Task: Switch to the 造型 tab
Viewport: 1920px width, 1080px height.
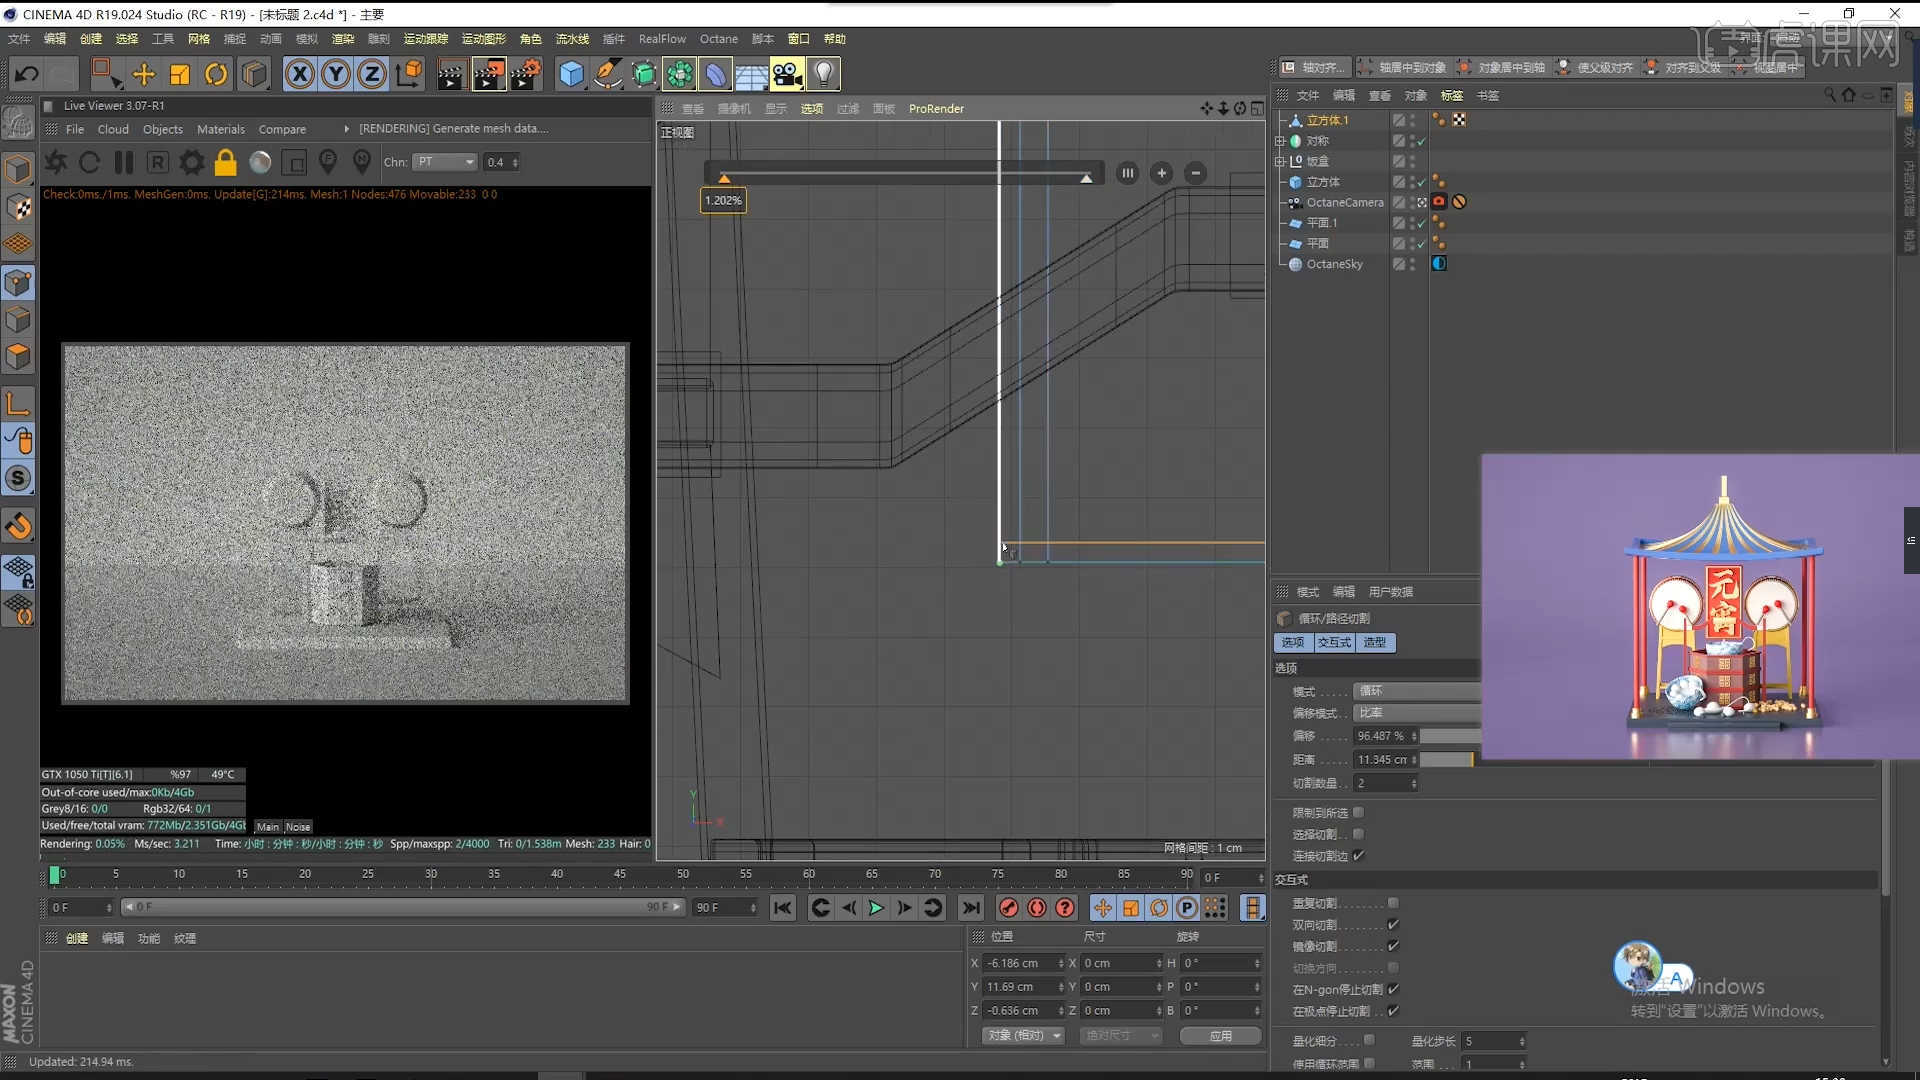Action: [x=1375, y=642]
